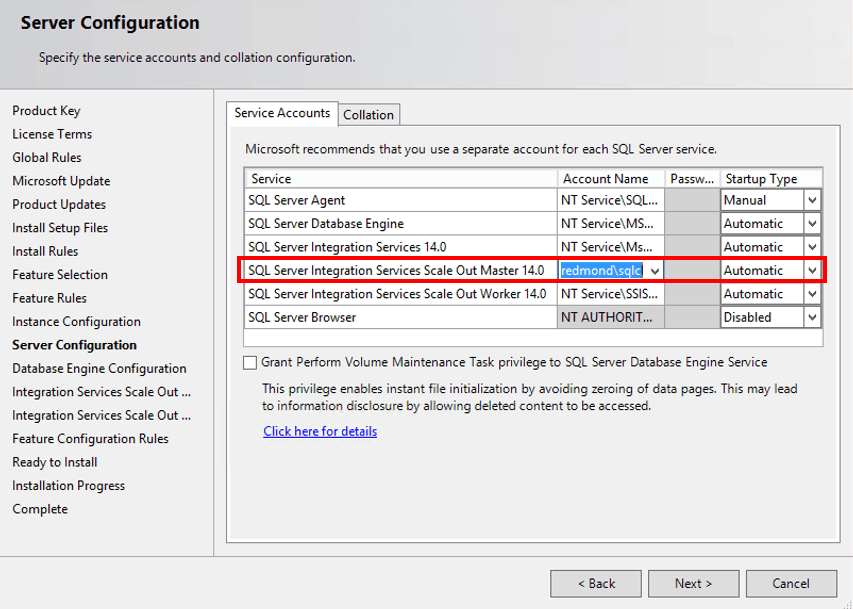Click Installation Progress step in sidebar
853x609 pixels.
(69, 485)
